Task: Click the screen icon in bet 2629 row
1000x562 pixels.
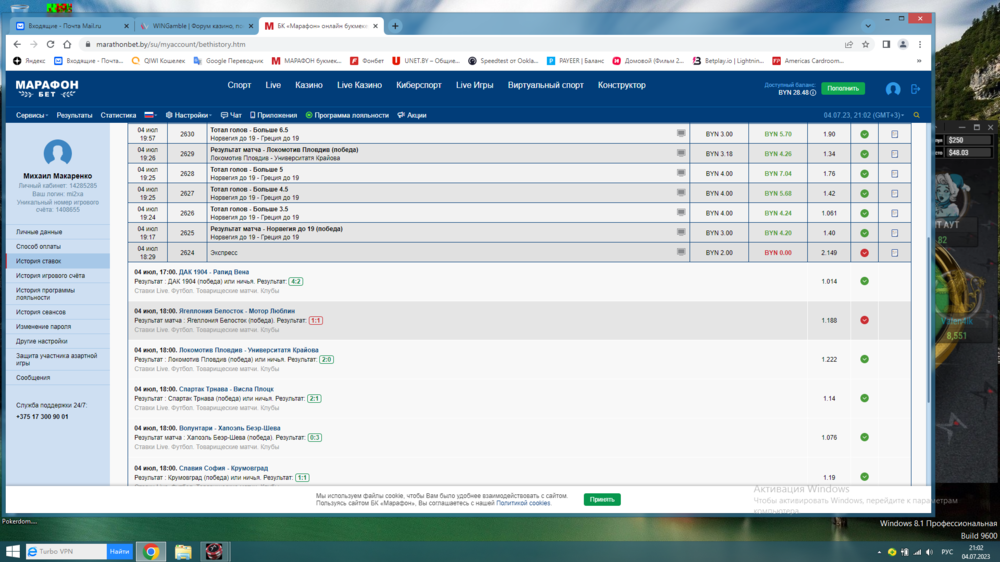Action: pos(681,153)
